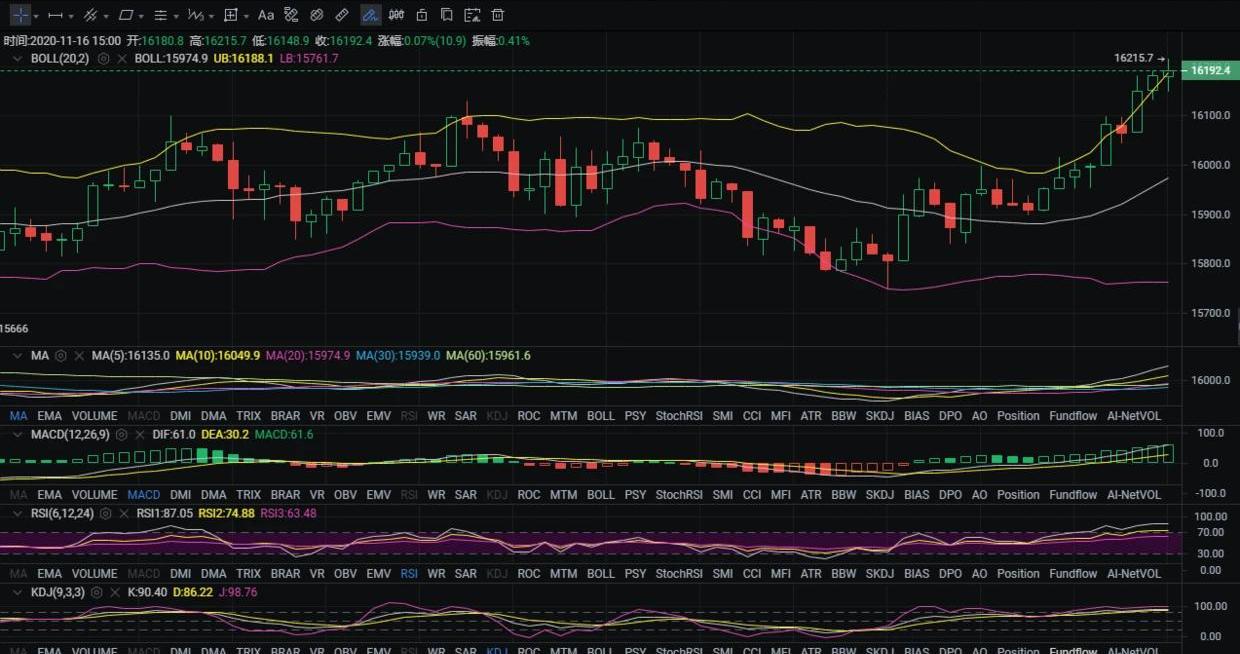Open MACD indicator settings gear
The width and height of the screenshot is (1240, 654).
[122, 435]
